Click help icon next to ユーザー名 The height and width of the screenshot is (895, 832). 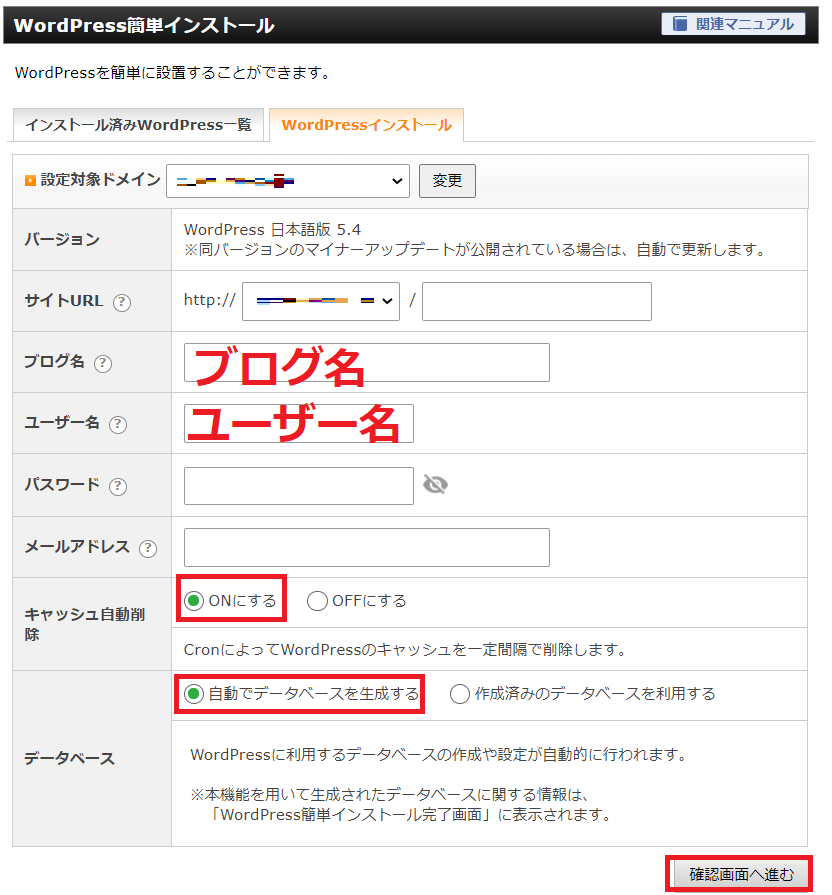point(118,424)
